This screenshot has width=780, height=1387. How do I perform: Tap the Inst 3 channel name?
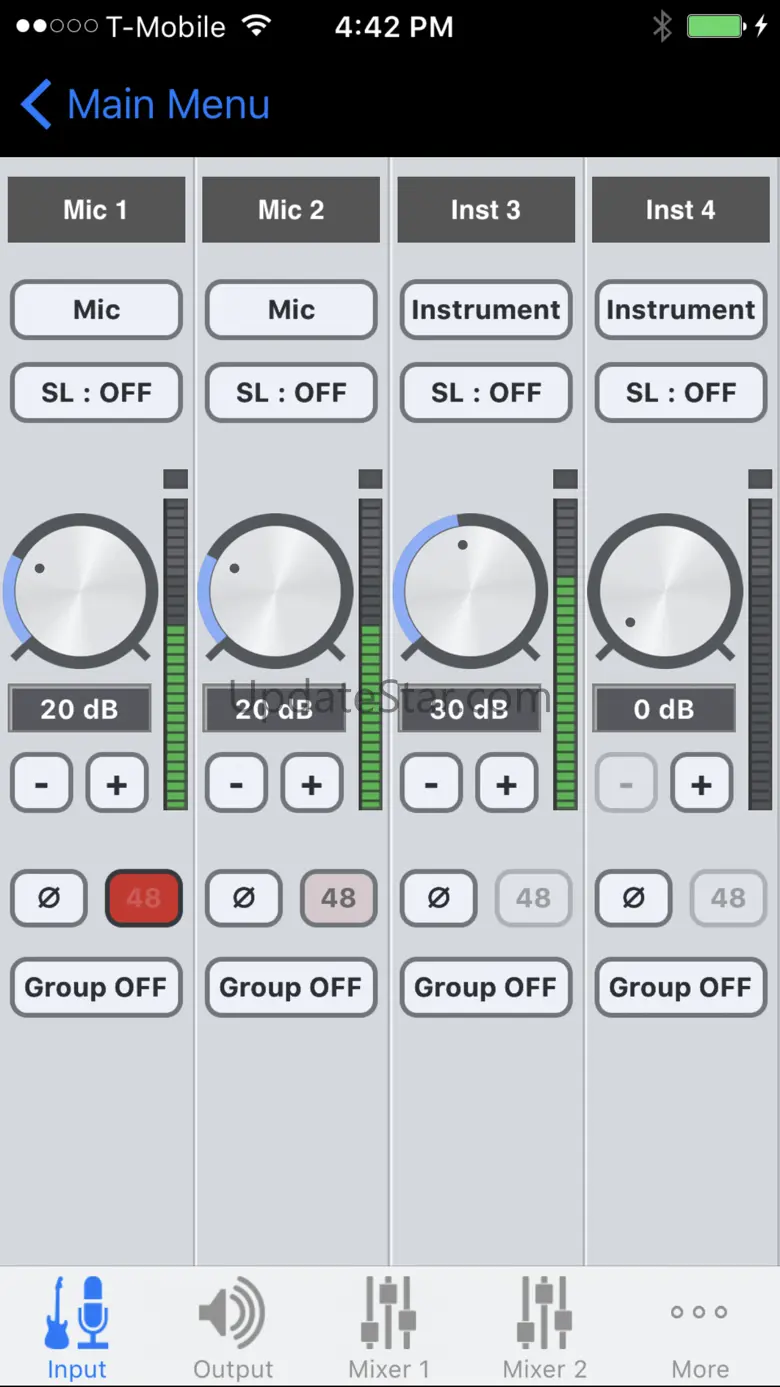click(x=486, y=210)
